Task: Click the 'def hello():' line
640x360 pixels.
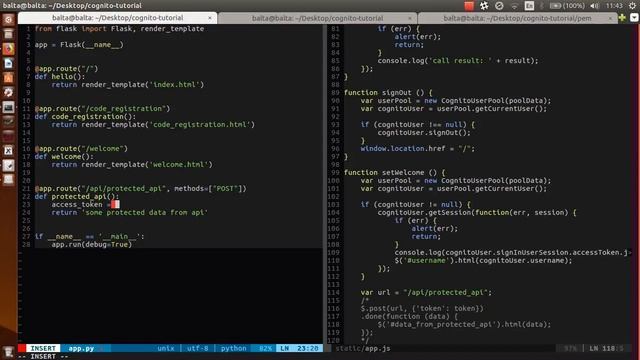Action: tap(60, 76)
